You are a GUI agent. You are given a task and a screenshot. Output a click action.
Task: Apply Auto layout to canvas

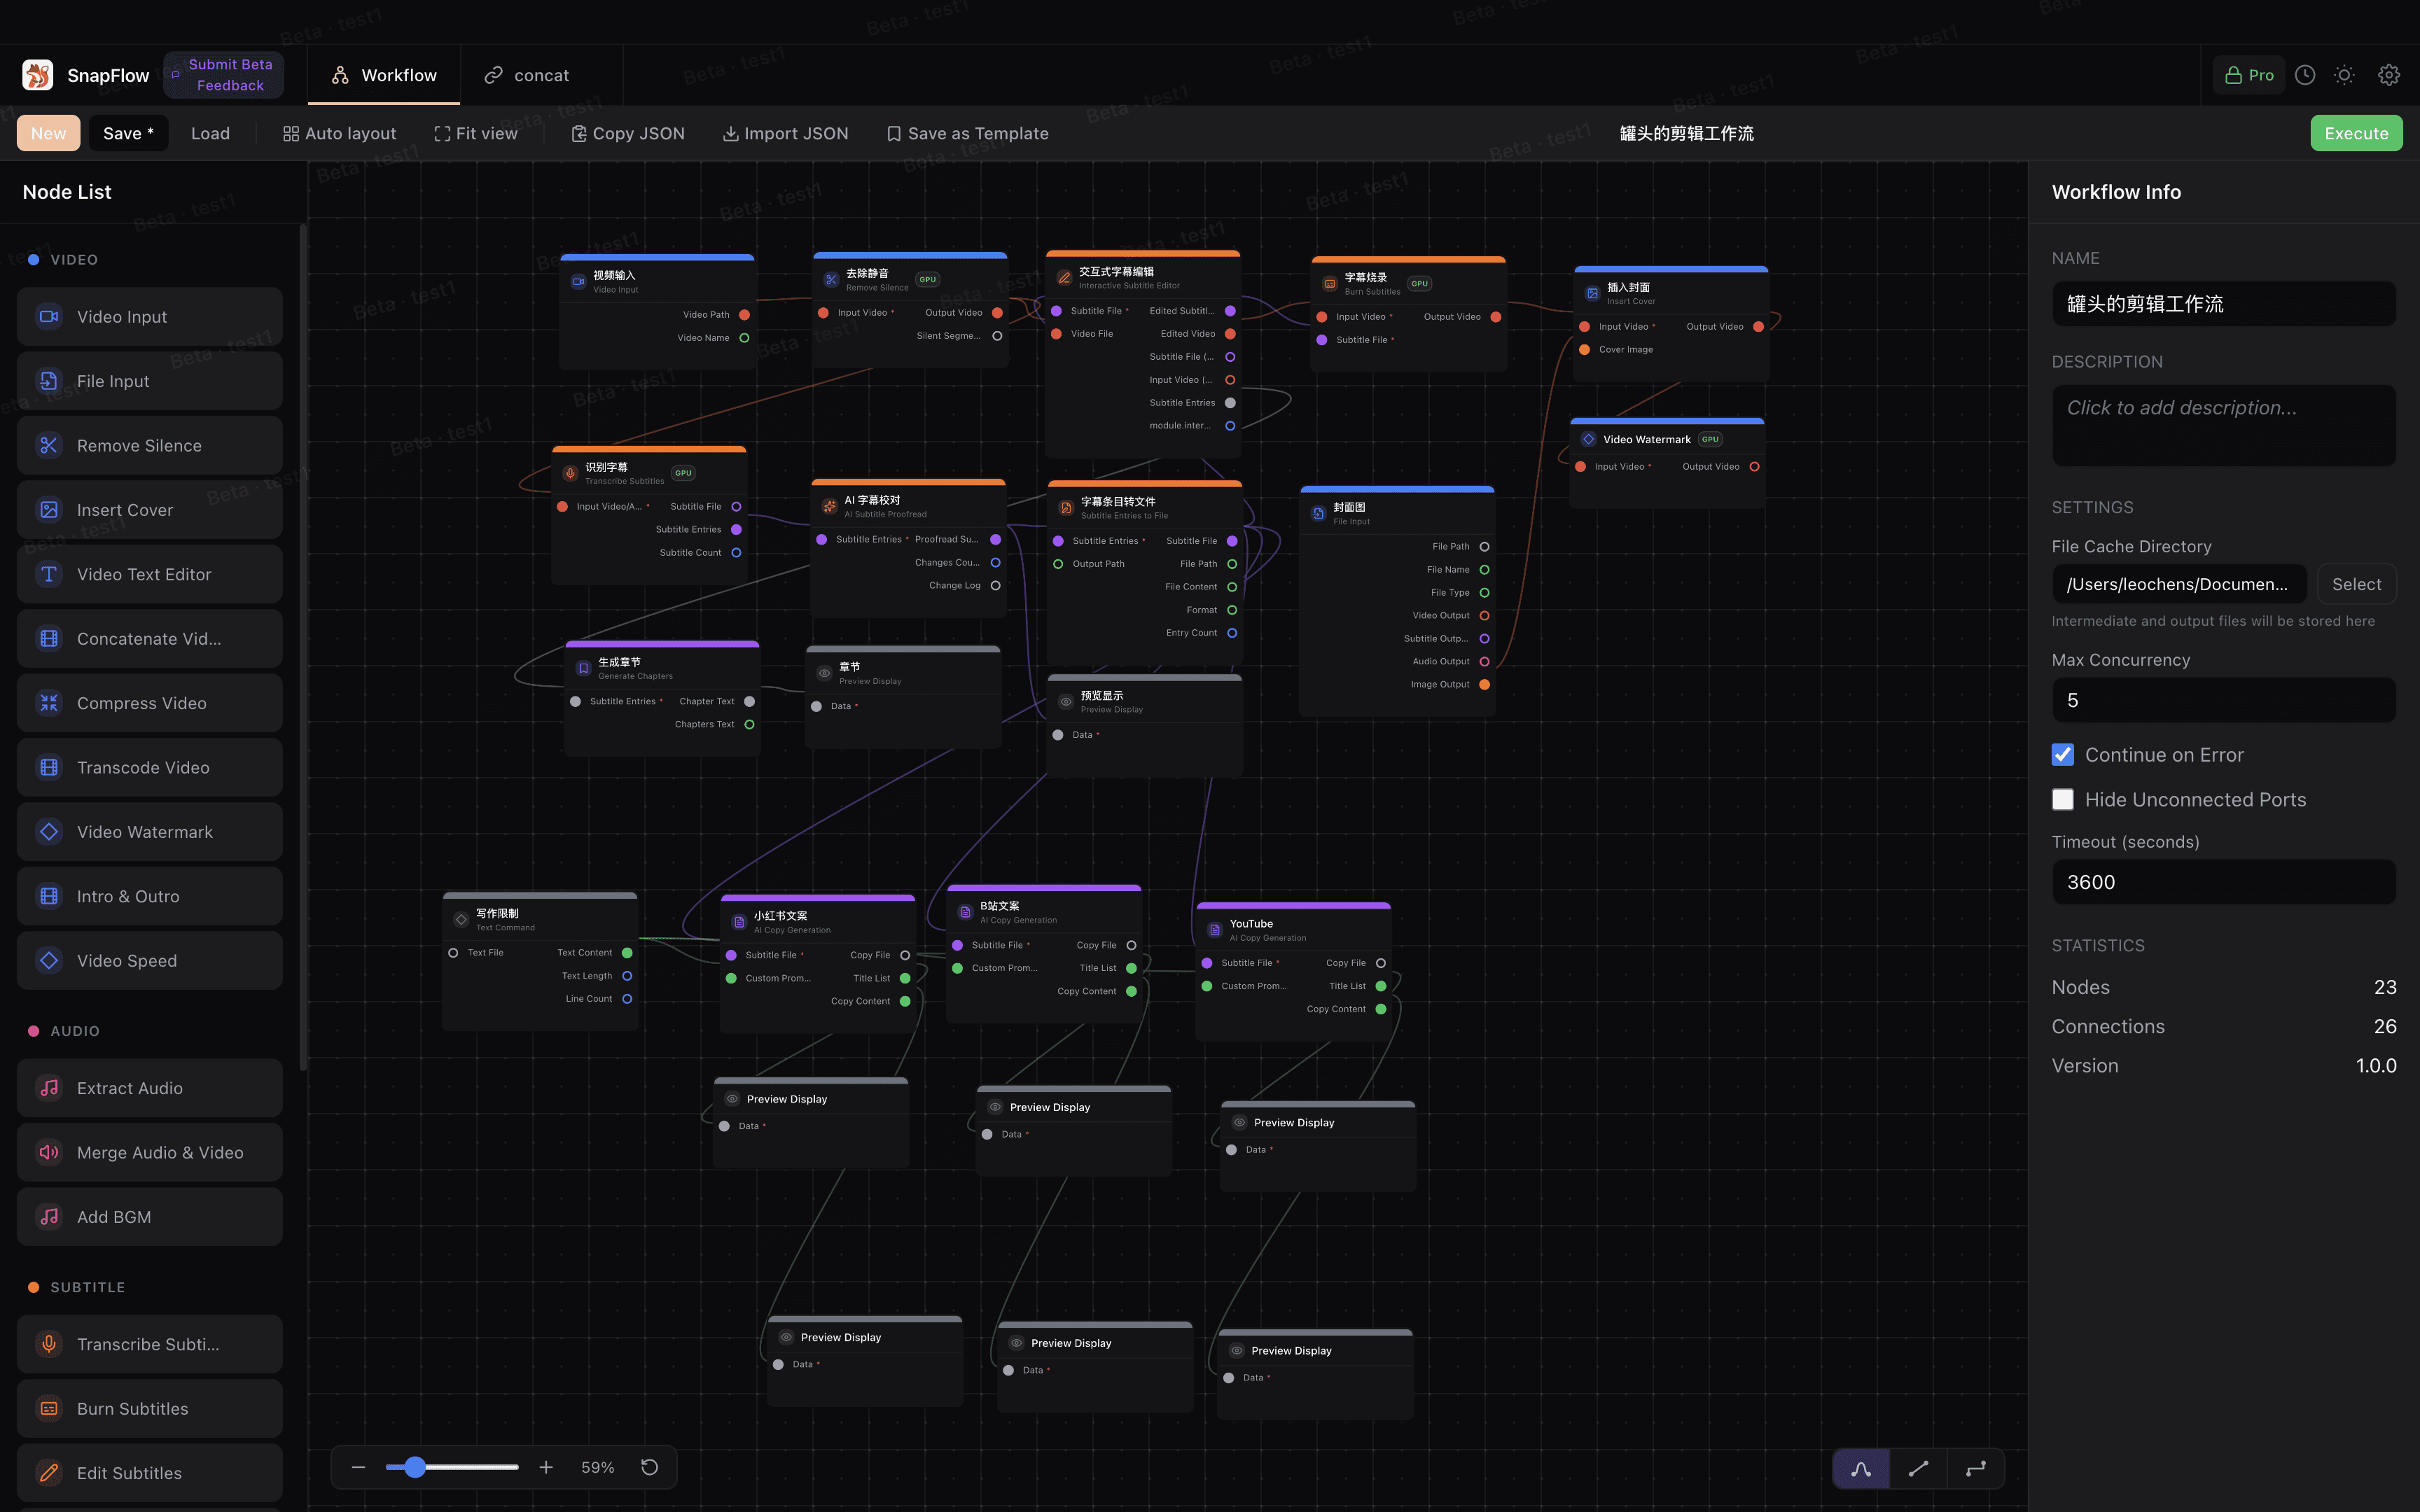click(339, 133)
